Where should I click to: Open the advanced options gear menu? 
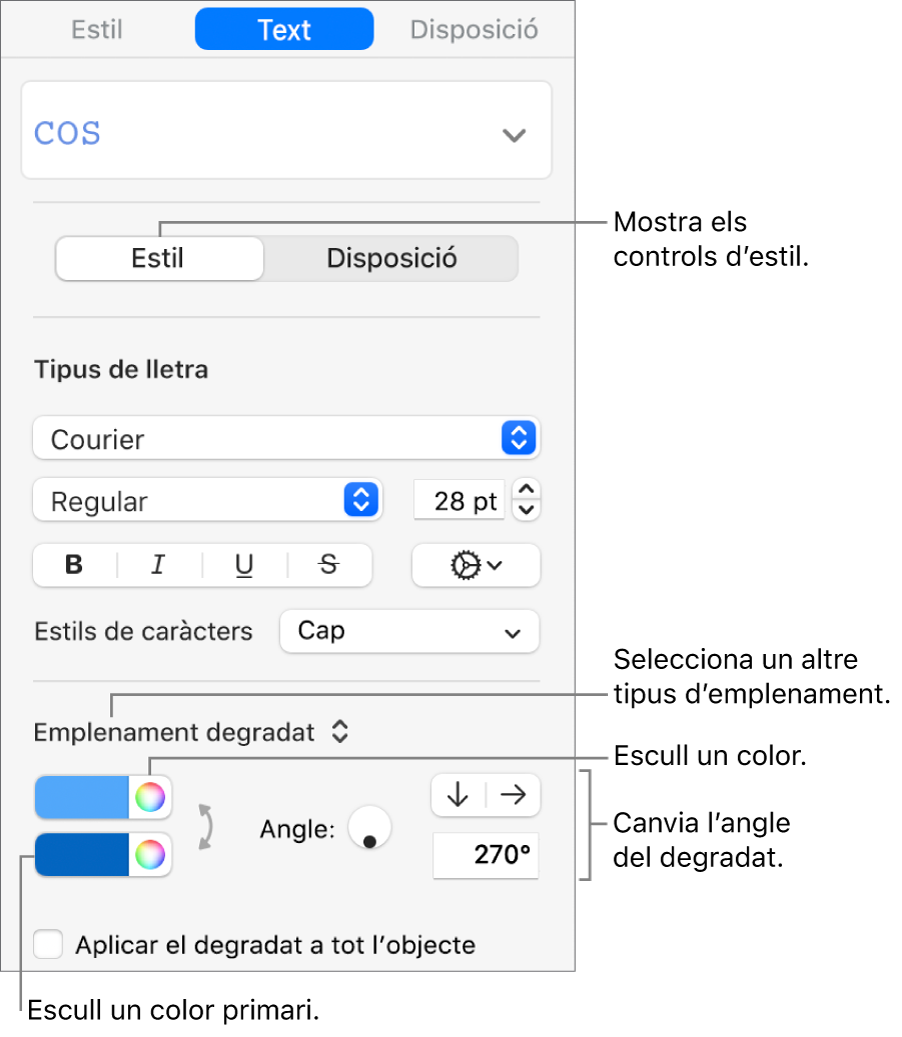point(476,566)
